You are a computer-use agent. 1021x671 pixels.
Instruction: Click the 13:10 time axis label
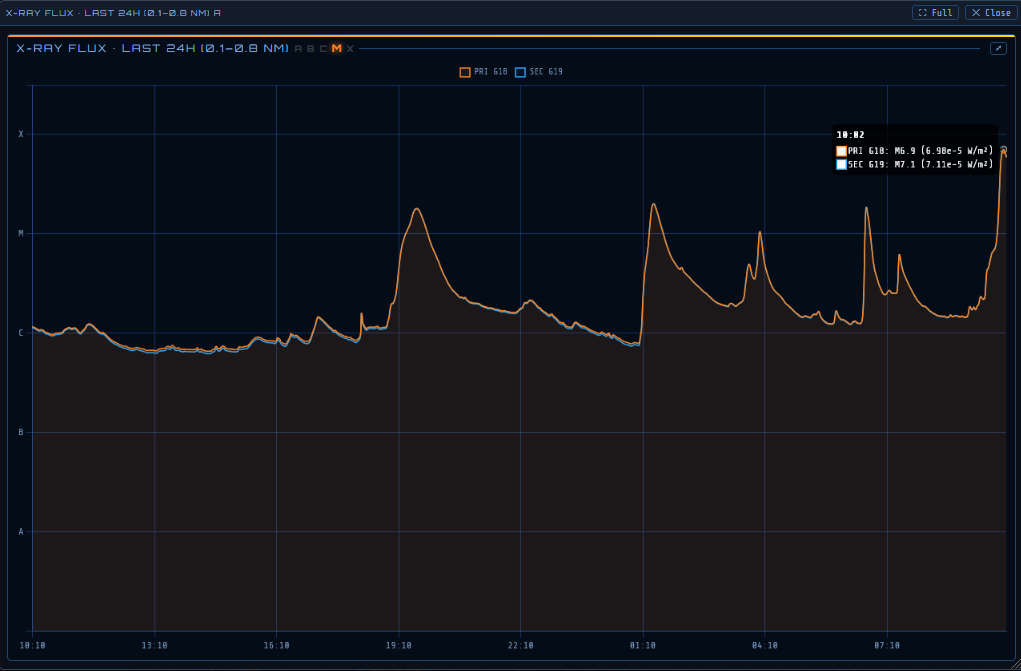point(154,646)
